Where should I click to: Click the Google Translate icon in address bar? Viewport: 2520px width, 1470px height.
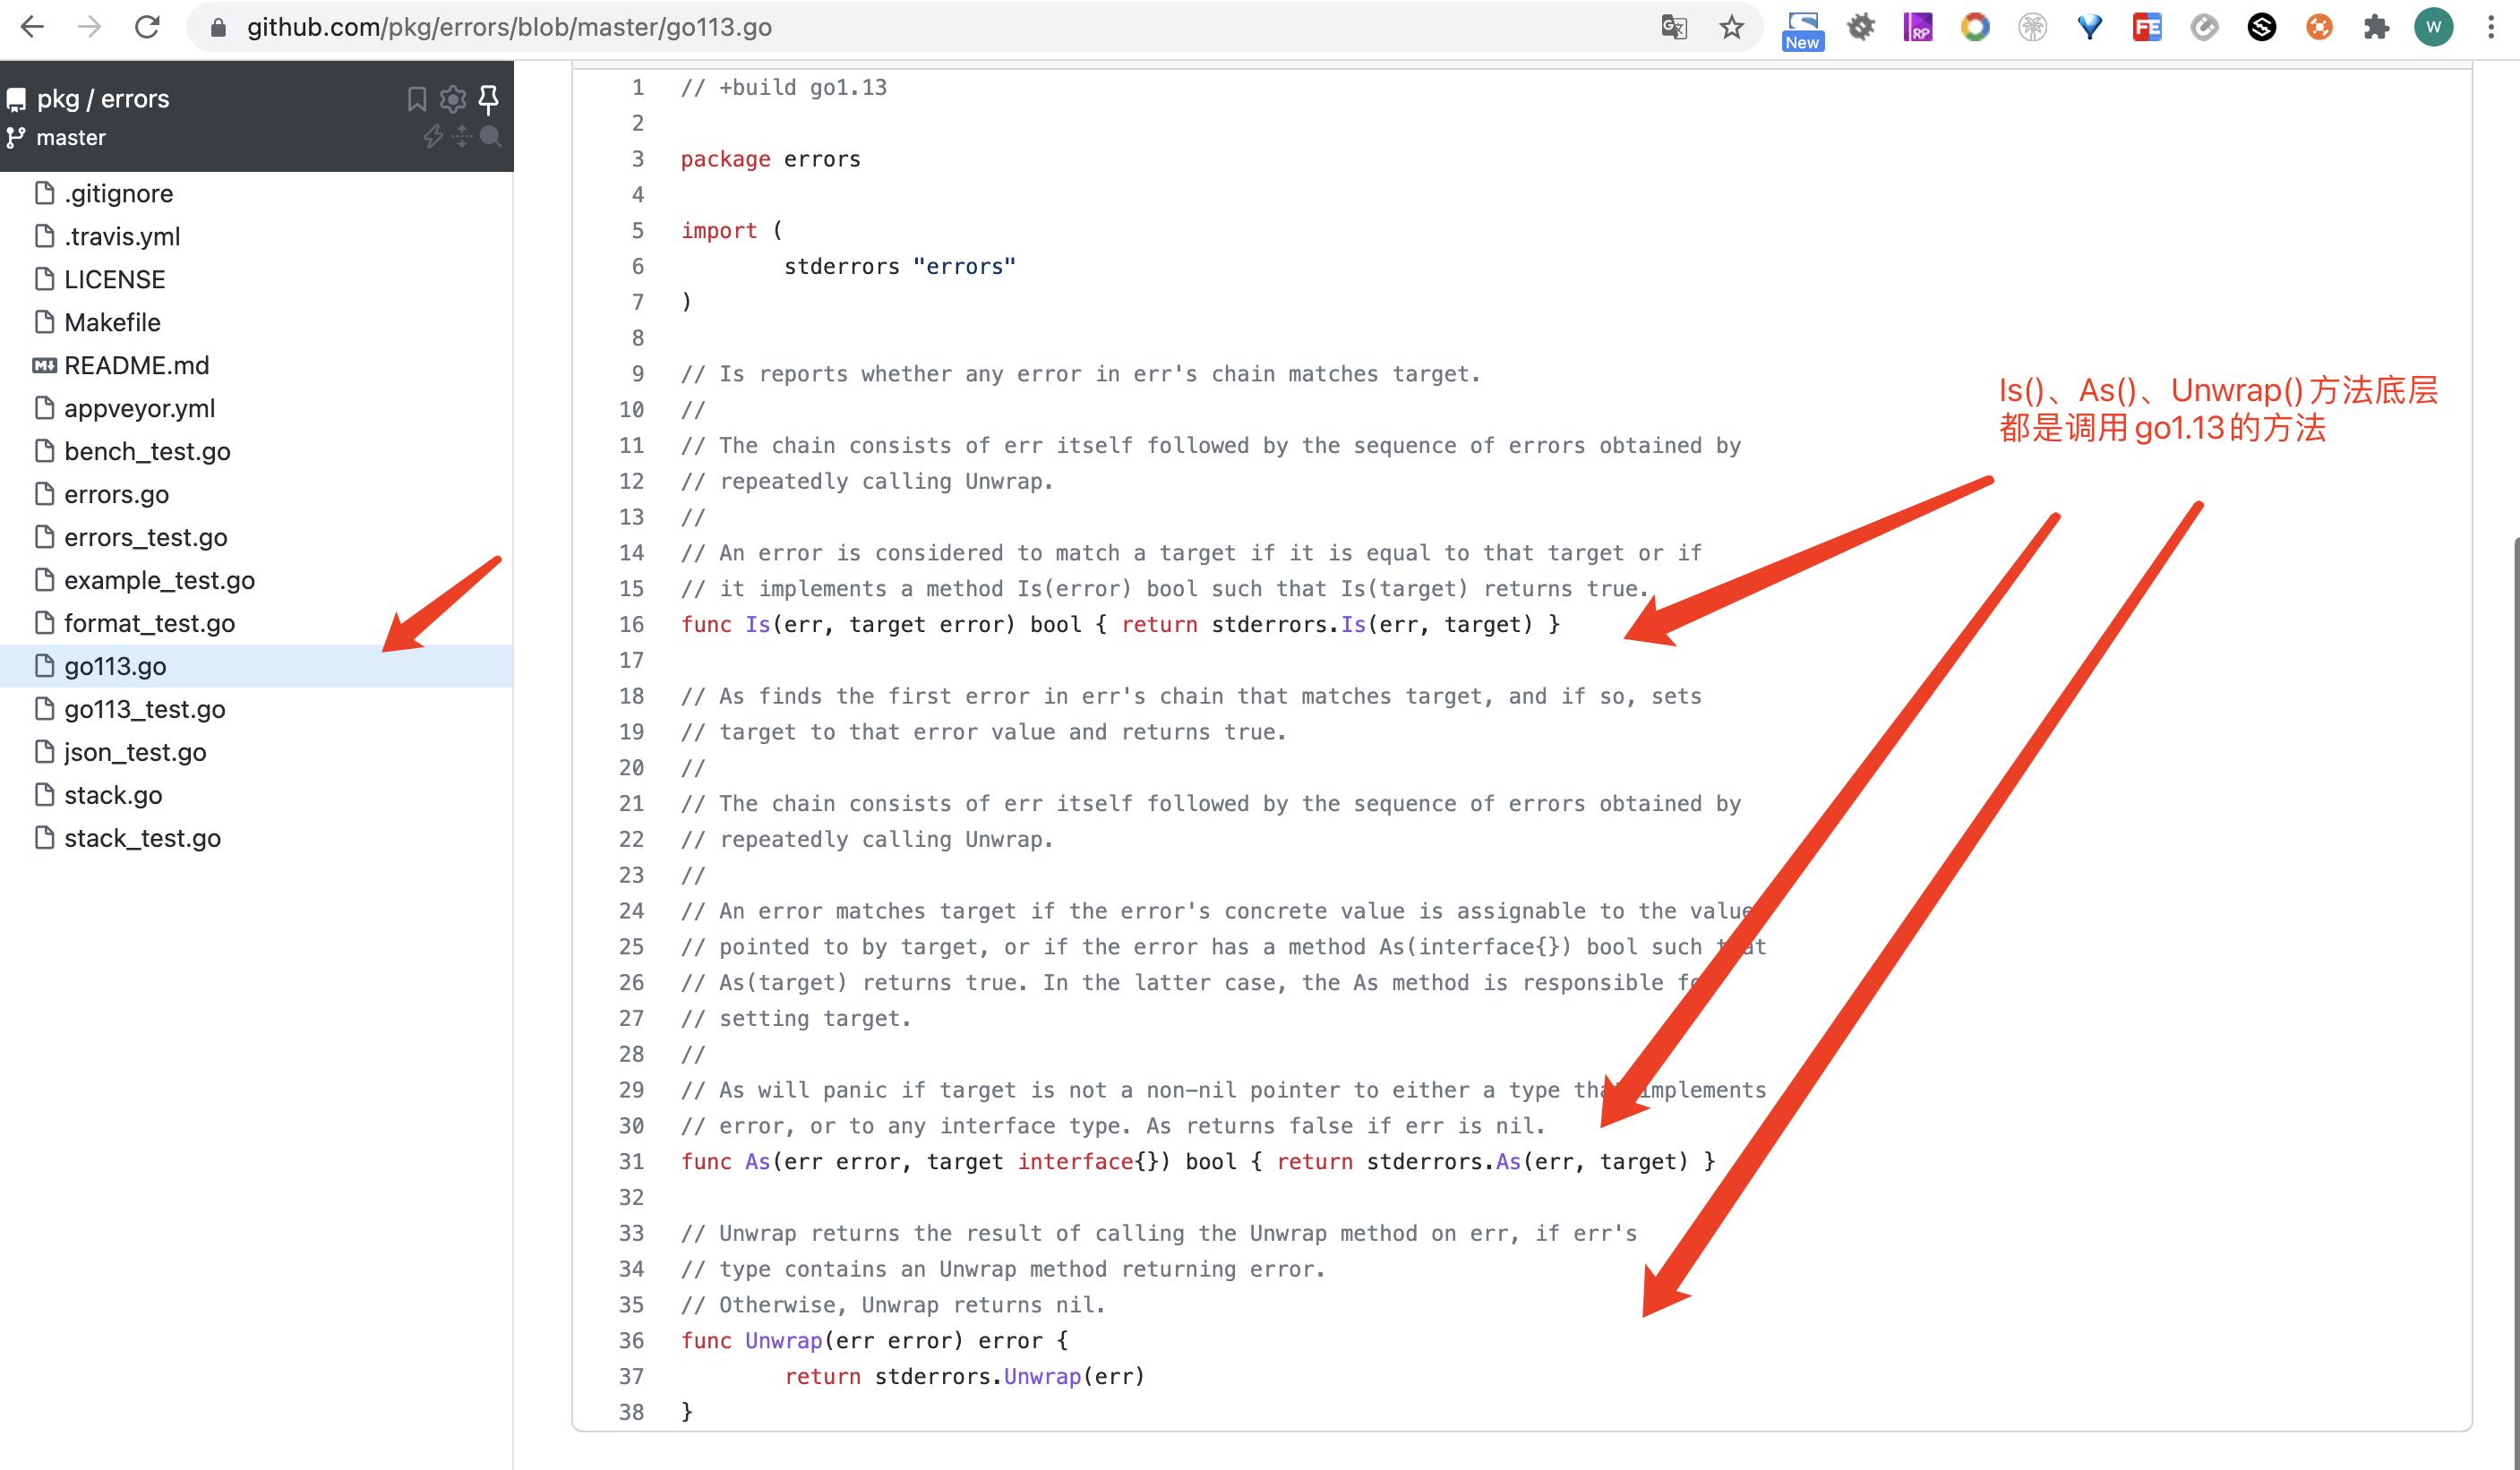(x=1674, y=28)
